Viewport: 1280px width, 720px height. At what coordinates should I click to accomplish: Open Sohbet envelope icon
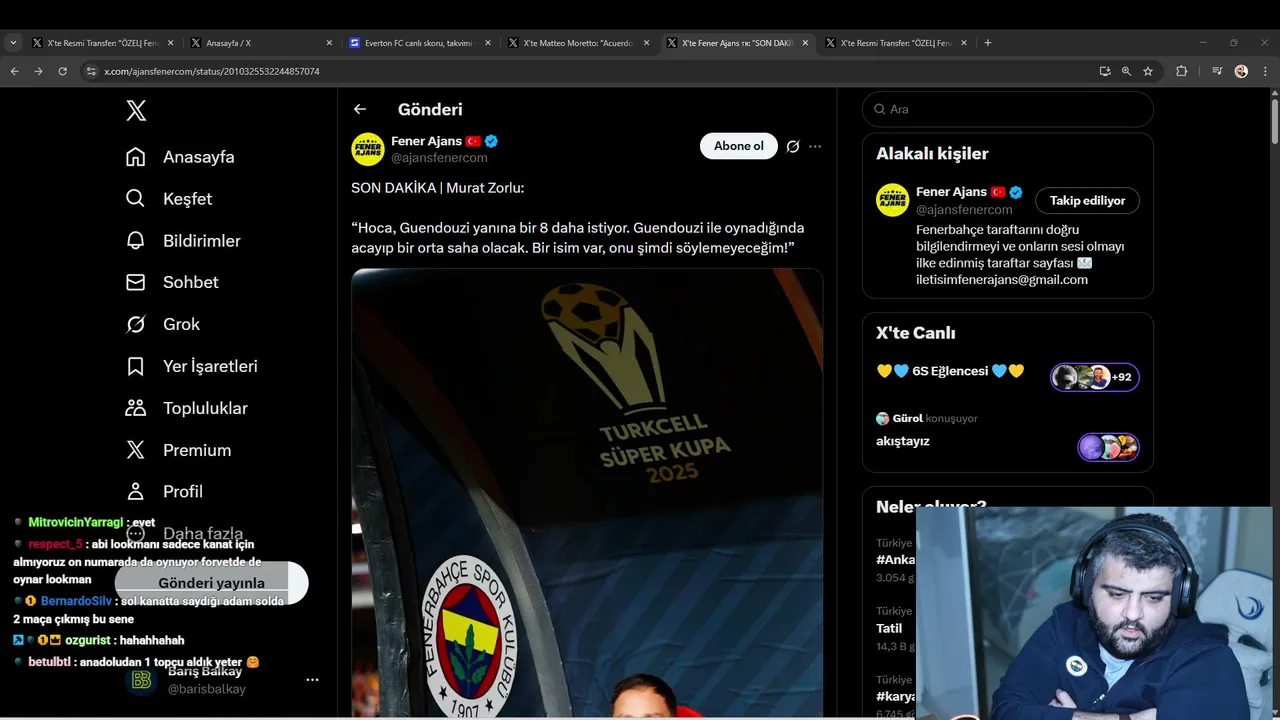point(136,283)
